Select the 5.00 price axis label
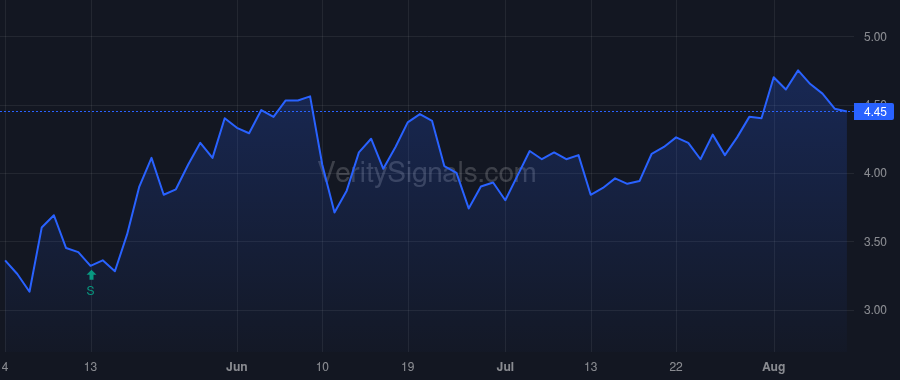This screenshot has height=380, width=900. click(875, 37)
